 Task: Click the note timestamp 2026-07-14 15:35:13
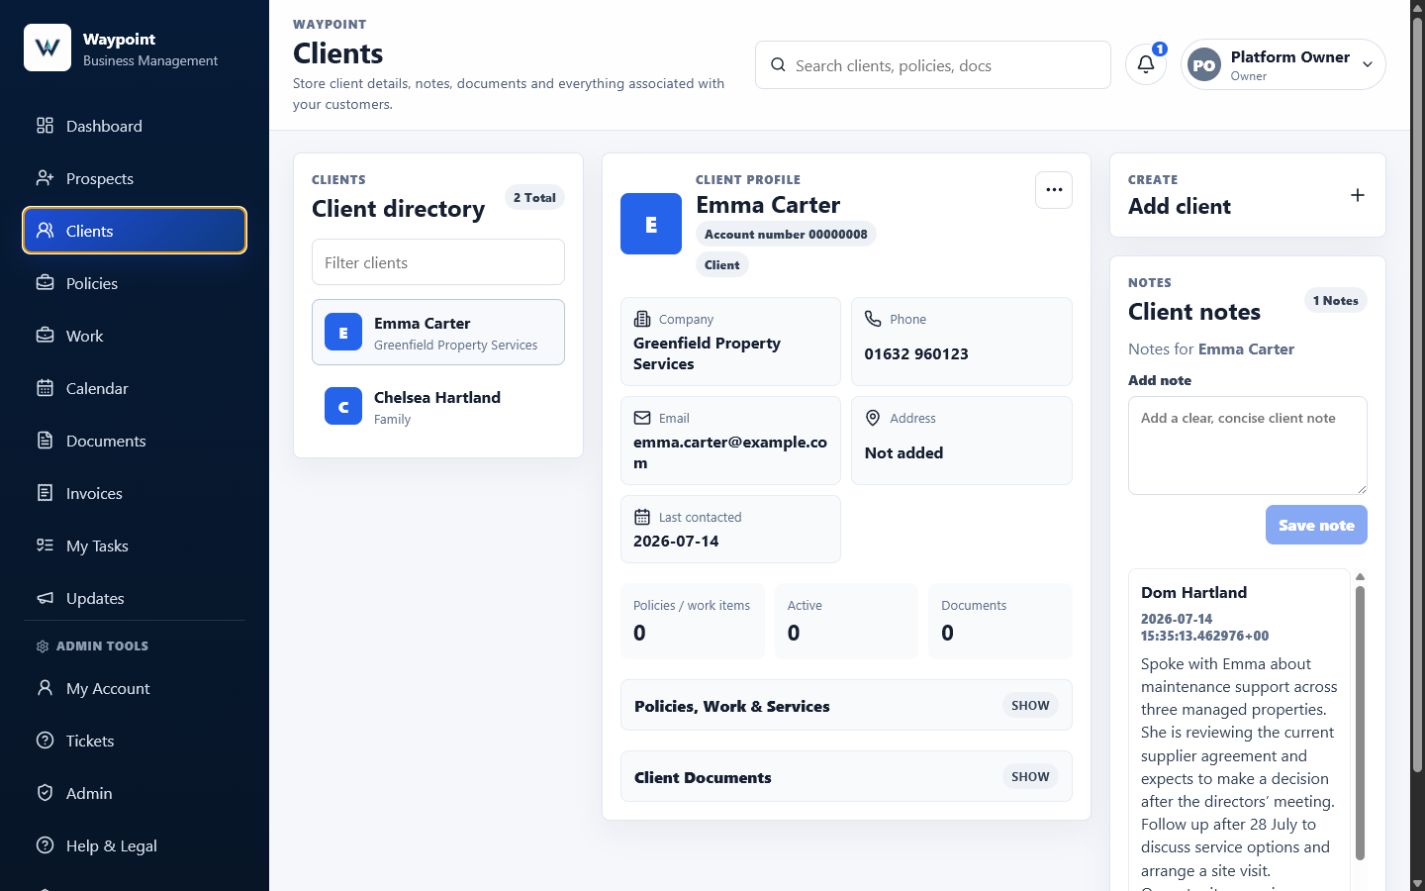(x=1205, y=627)
